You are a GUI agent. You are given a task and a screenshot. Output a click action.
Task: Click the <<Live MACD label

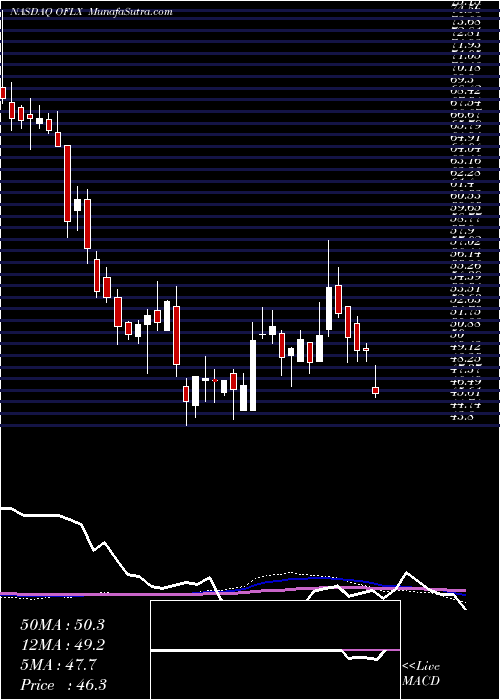(421, 674)
